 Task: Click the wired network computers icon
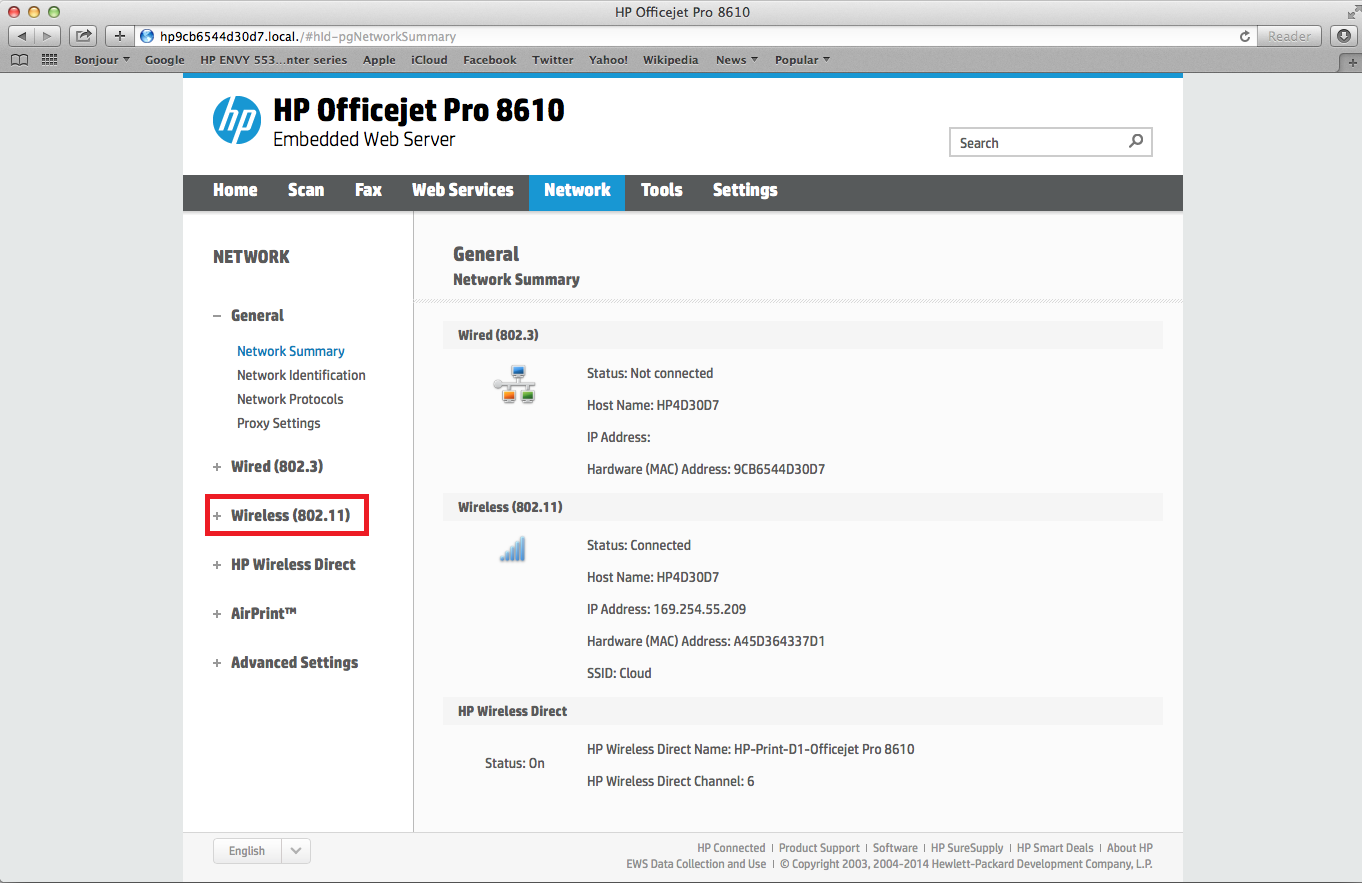tap(515, 384)
